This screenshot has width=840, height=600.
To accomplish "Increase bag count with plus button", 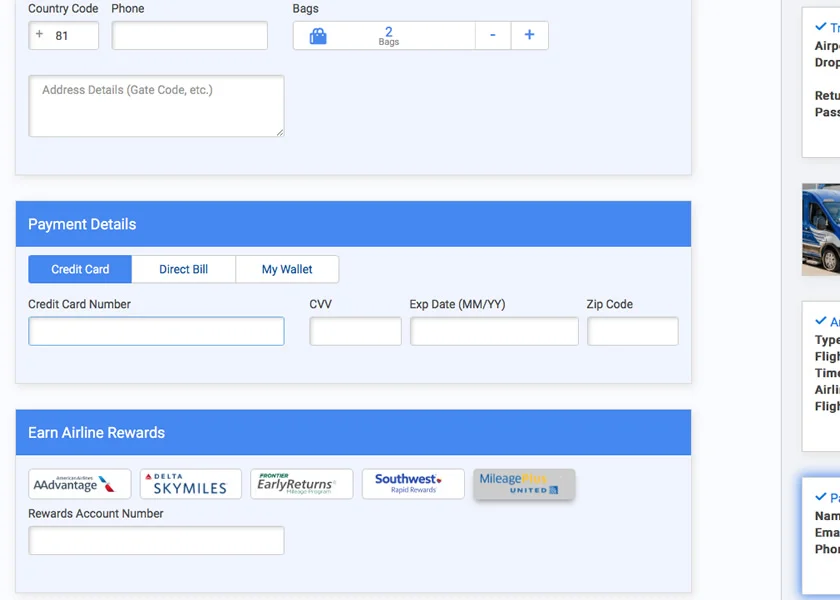I will tap(529, 35).
